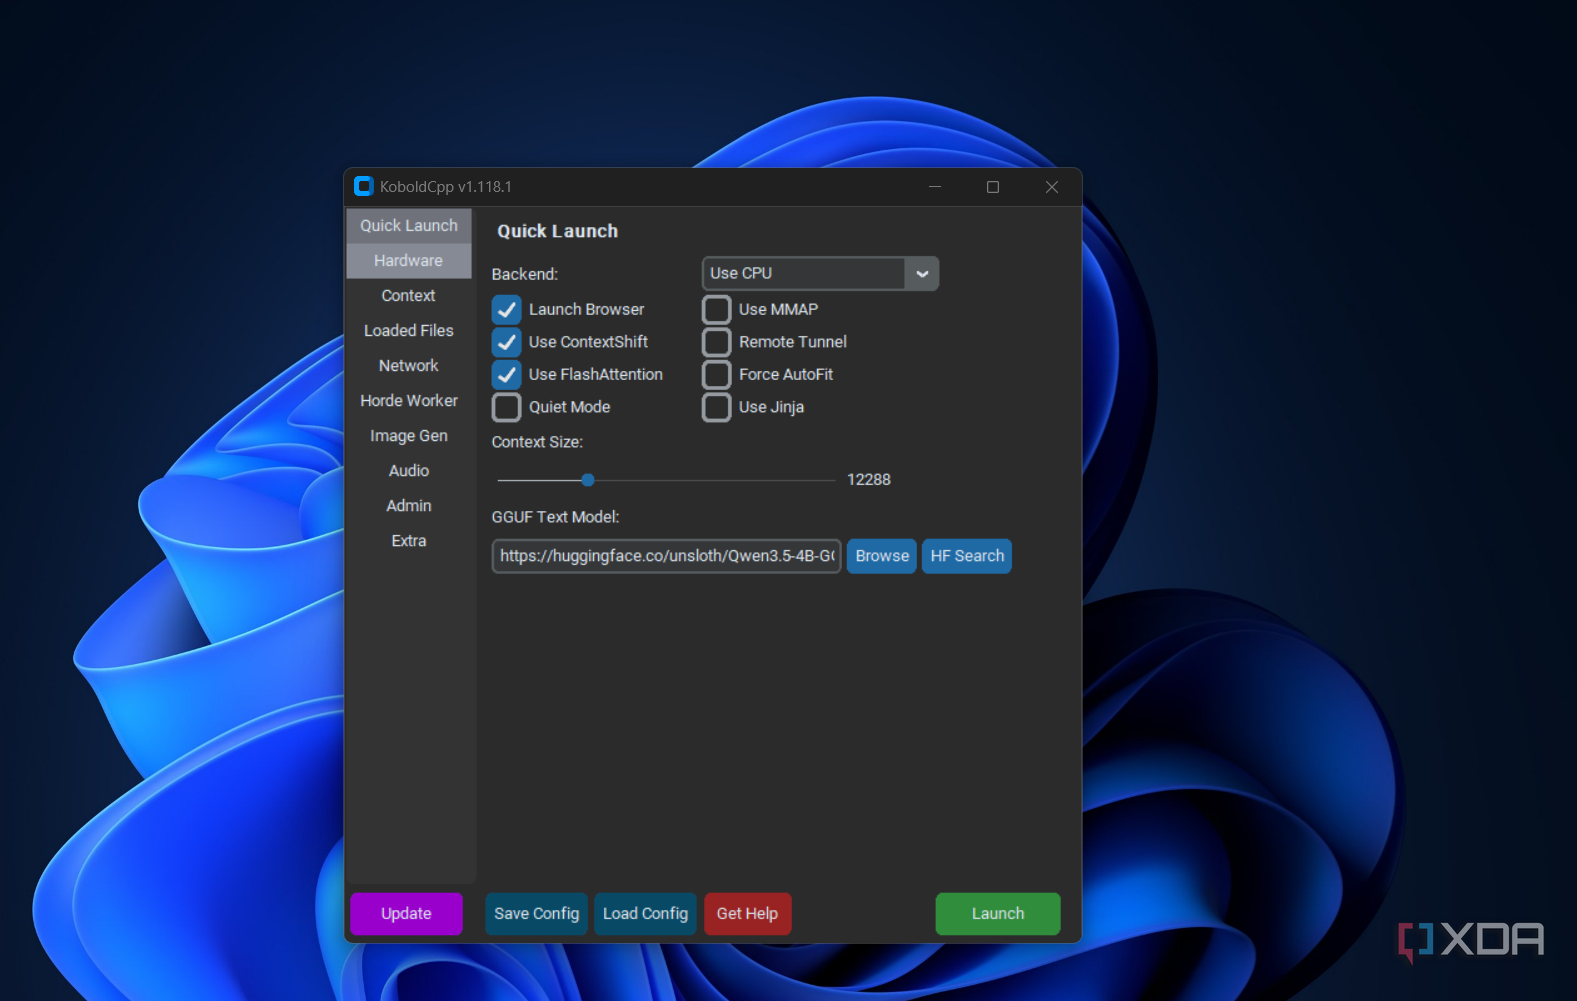Switch to the Quick Launch tab

pyautogui.click(x=409, y=226)
